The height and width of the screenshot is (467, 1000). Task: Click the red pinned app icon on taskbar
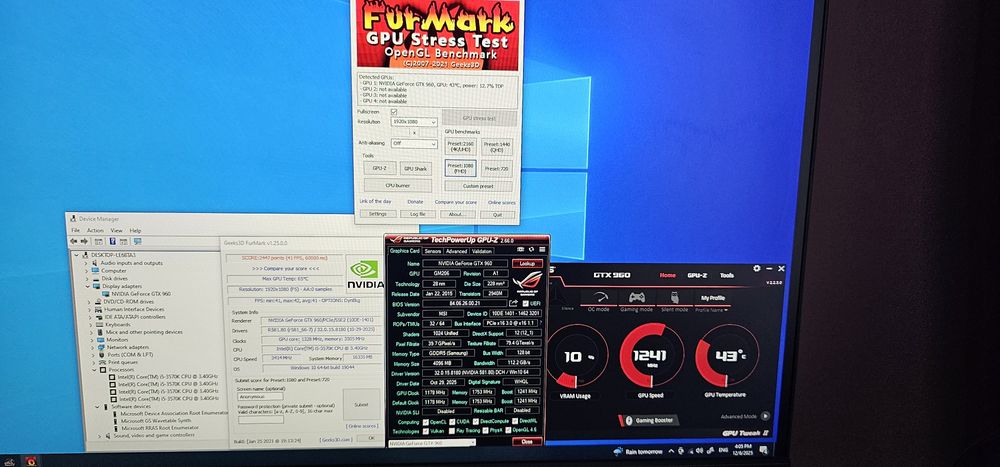pos(31,461)
